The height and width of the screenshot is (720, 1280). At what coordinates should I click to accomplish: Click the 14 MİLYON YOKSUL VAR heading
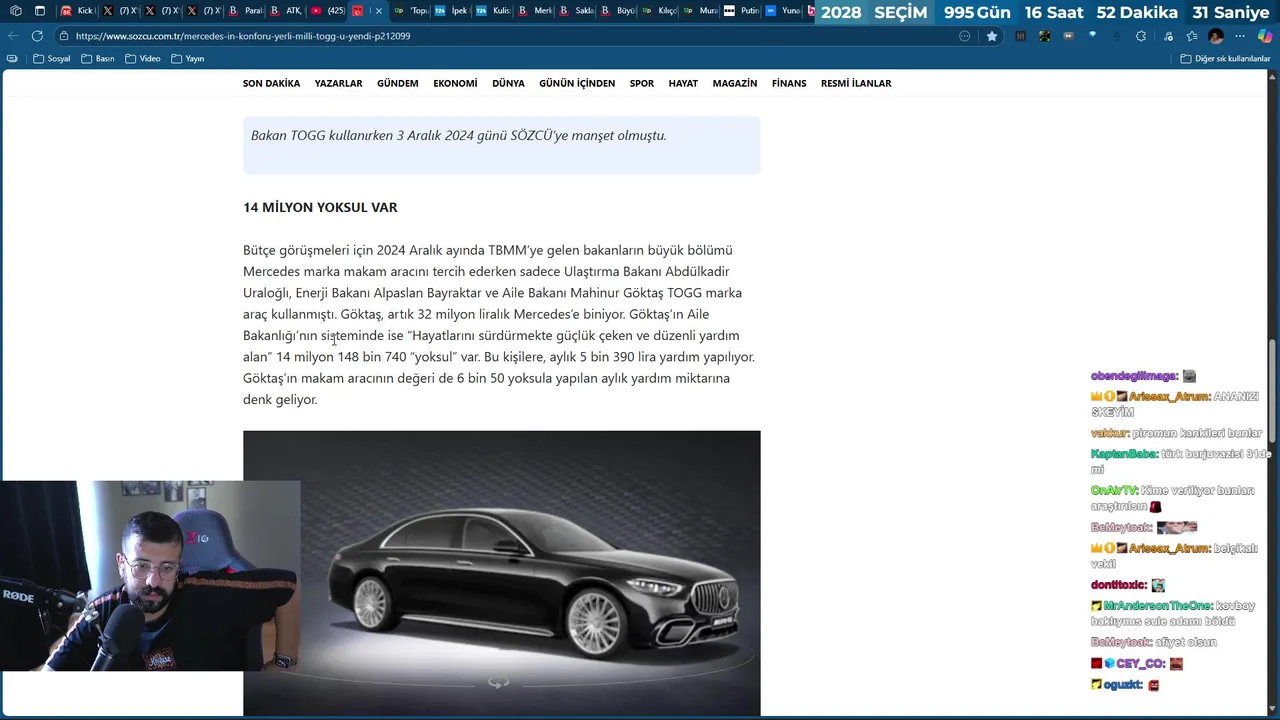(320, 207)
